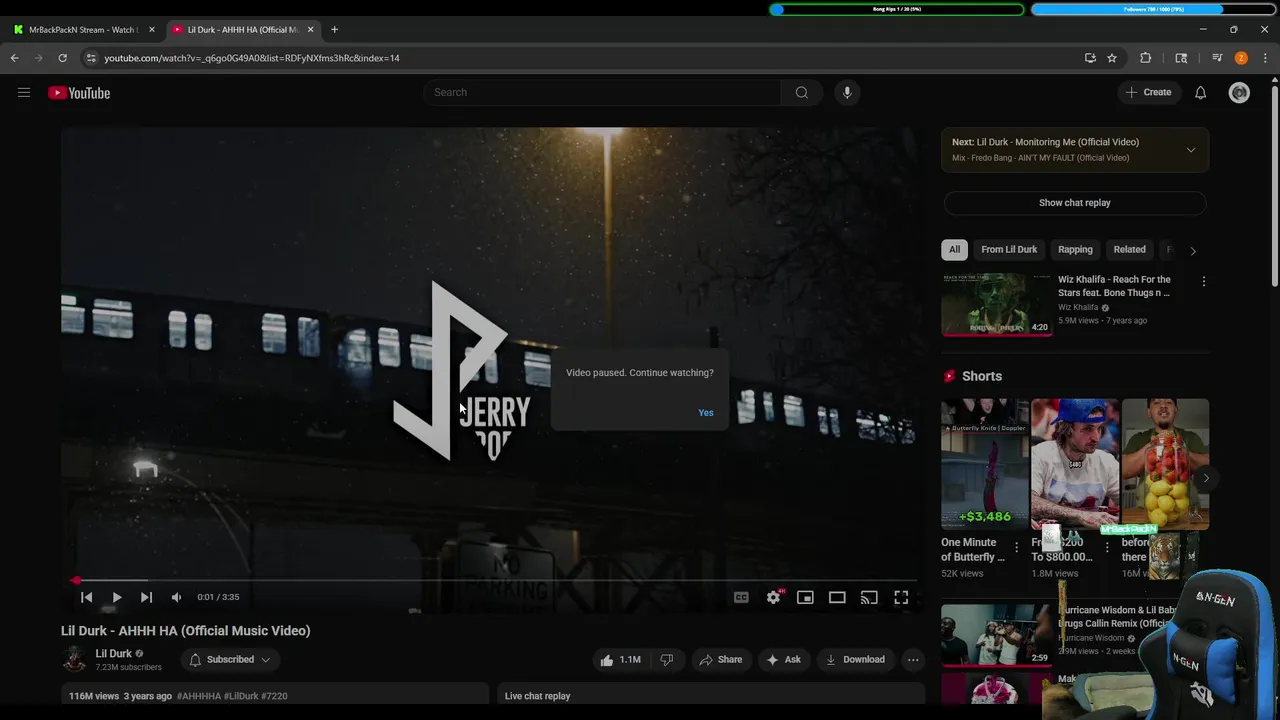Switch to MrBackPackN Stream browser tab
Image resolution: width=1280 pixels, height=720 pixels.
click(84, 30)
